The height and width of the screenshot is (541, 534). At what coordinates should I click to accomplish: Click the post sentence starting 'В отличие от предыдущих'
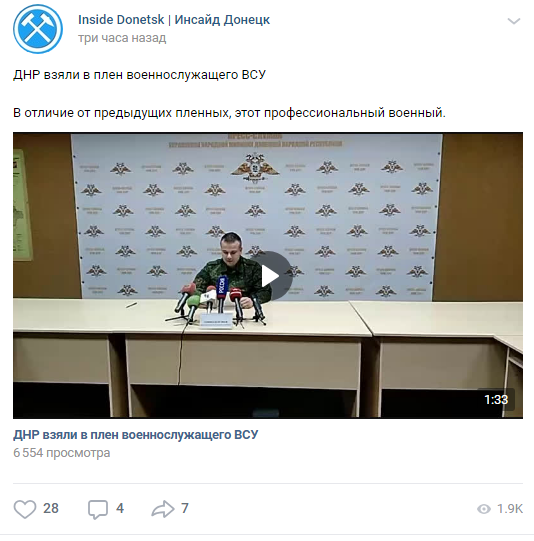click(x=229, y=113)
